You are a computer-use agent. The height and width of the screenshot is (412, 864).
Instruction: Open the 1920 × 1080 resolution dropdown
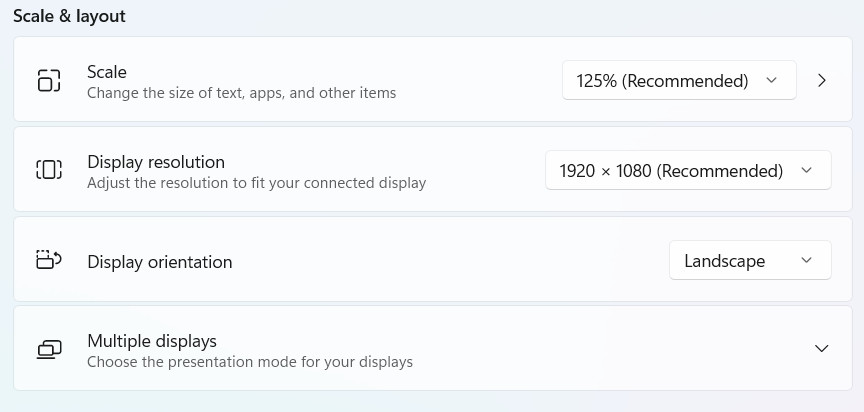click(671, 171)
